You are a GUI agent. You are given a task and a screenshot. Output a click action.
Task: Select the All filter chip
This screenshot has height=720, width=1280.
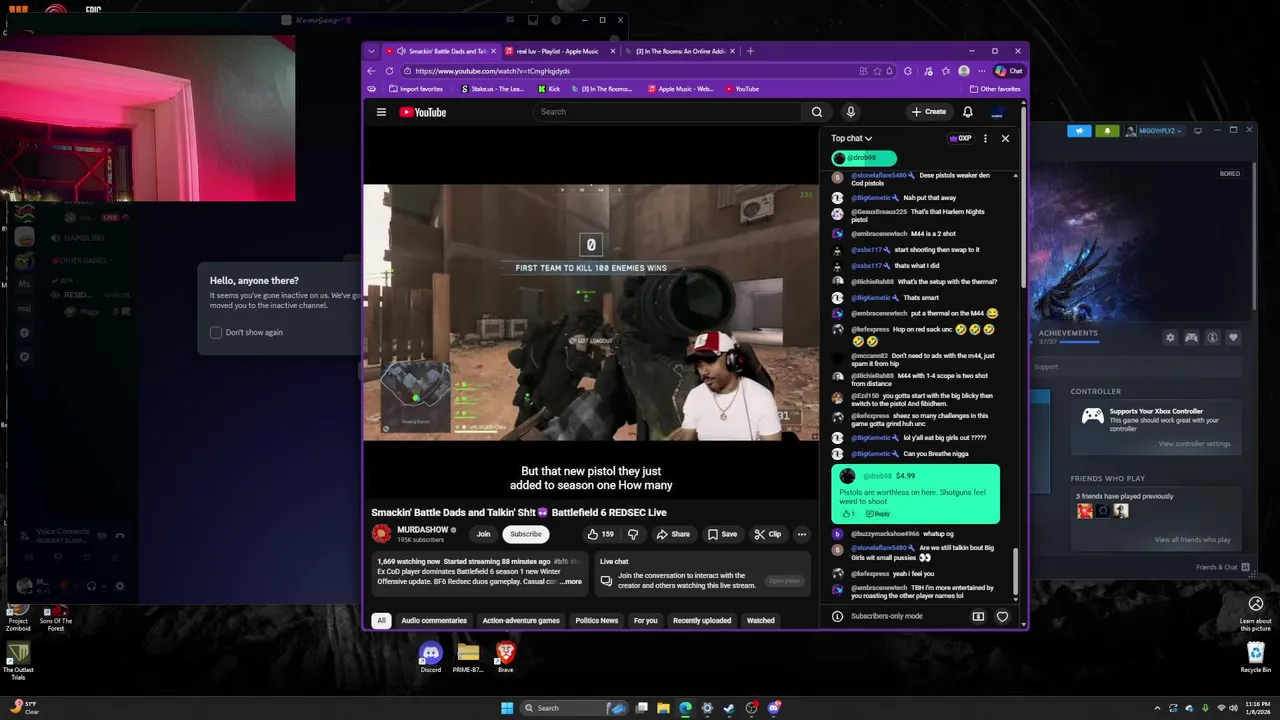pyautogui.click(x=381, y=621)
